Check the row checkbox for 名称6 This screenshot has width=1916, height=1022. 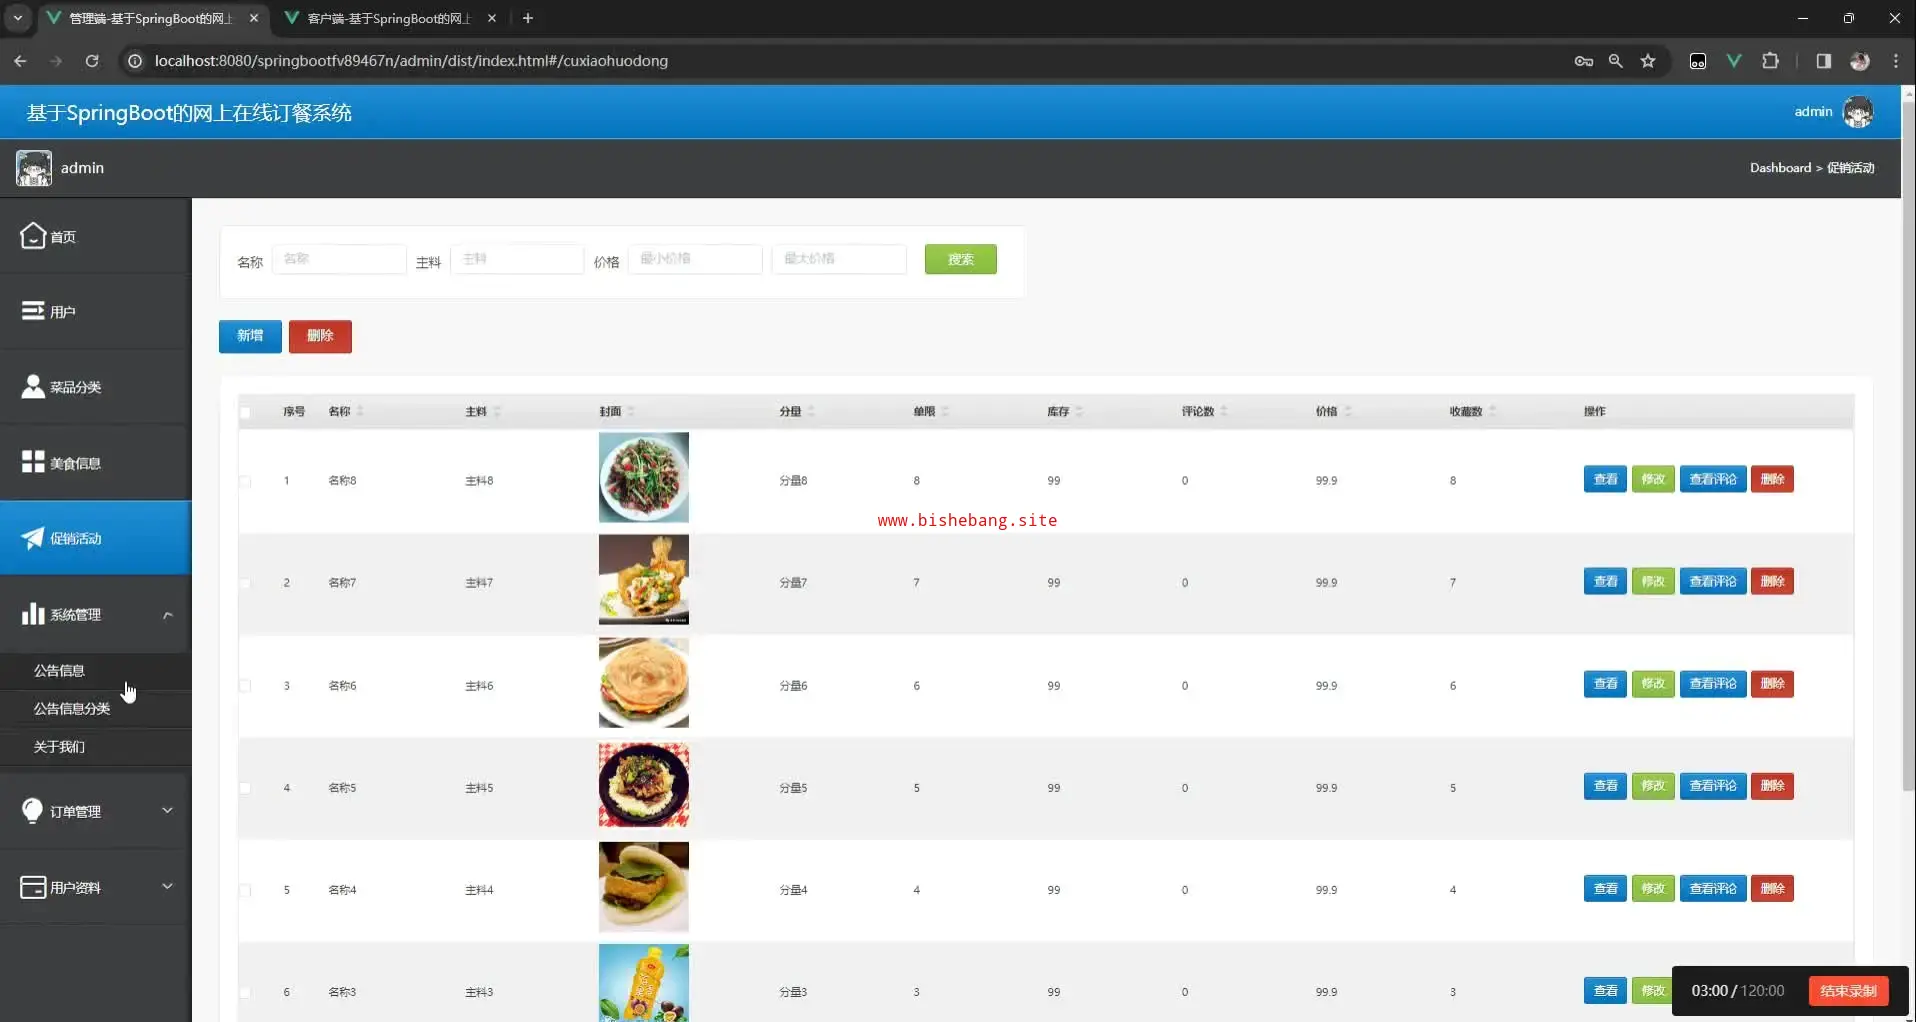(245, 686)
